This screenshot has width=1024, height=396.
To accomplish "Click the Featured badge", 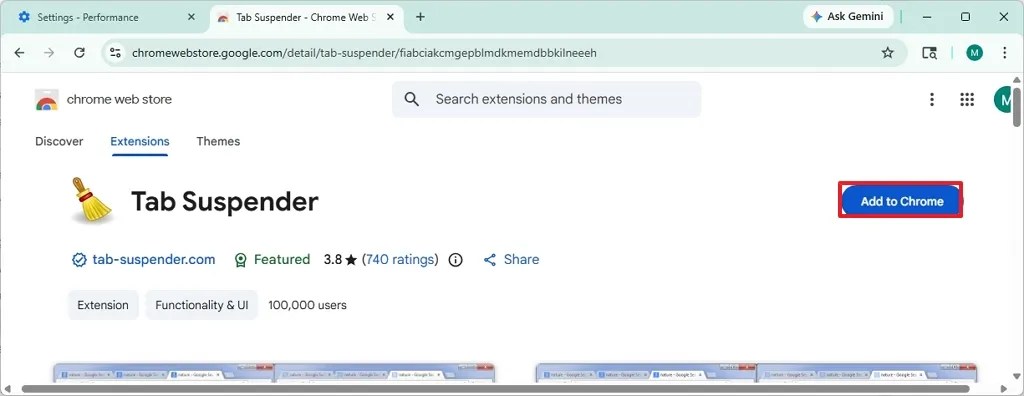I will [272, 259].
